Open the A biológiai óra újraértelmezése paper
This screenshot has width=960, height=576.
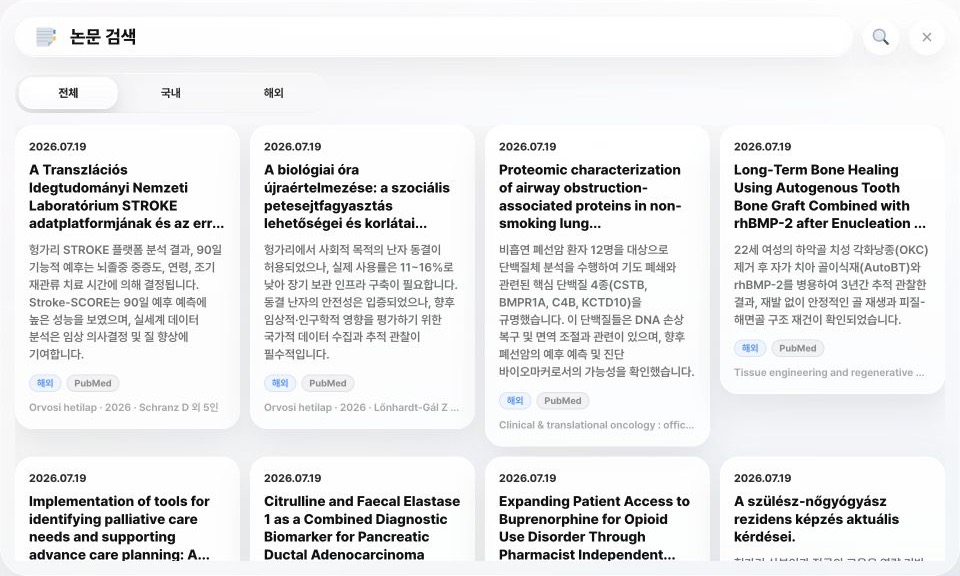[357, 196]
